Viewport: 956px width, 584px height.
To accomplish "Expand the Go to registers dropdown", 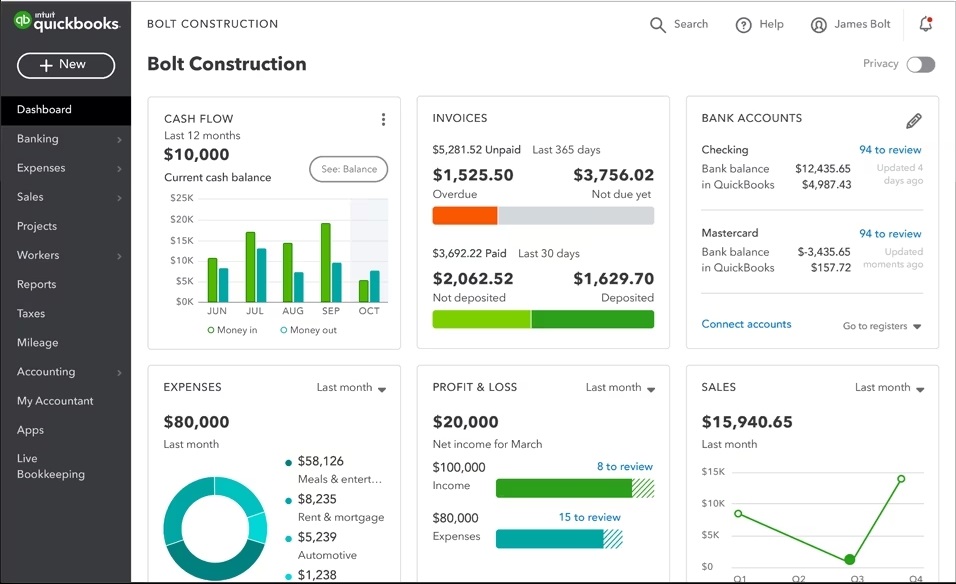I will coord(881,326).
